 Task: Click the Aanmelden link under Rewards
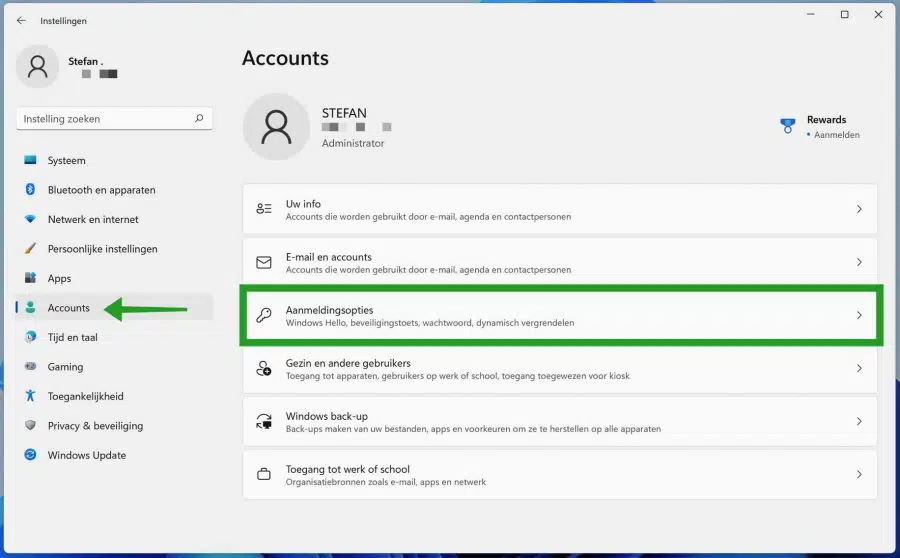[x=836, y=134]
